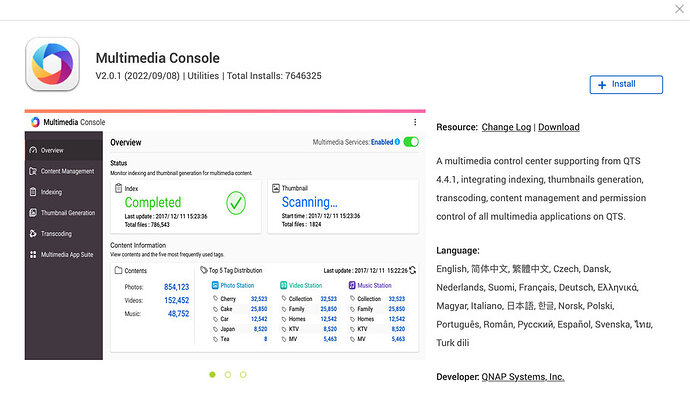Visit the QNAP Systems, Inc. developer link

click(525, 377)
